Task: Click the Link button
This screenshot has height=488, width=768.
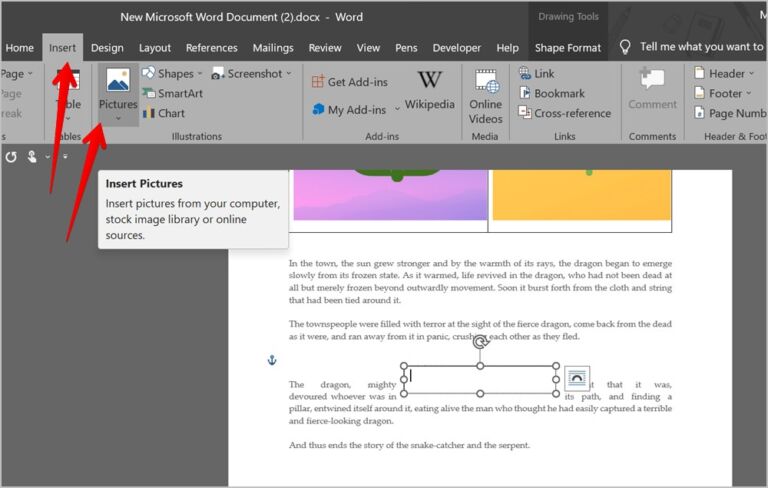Action: click(537, 73)
